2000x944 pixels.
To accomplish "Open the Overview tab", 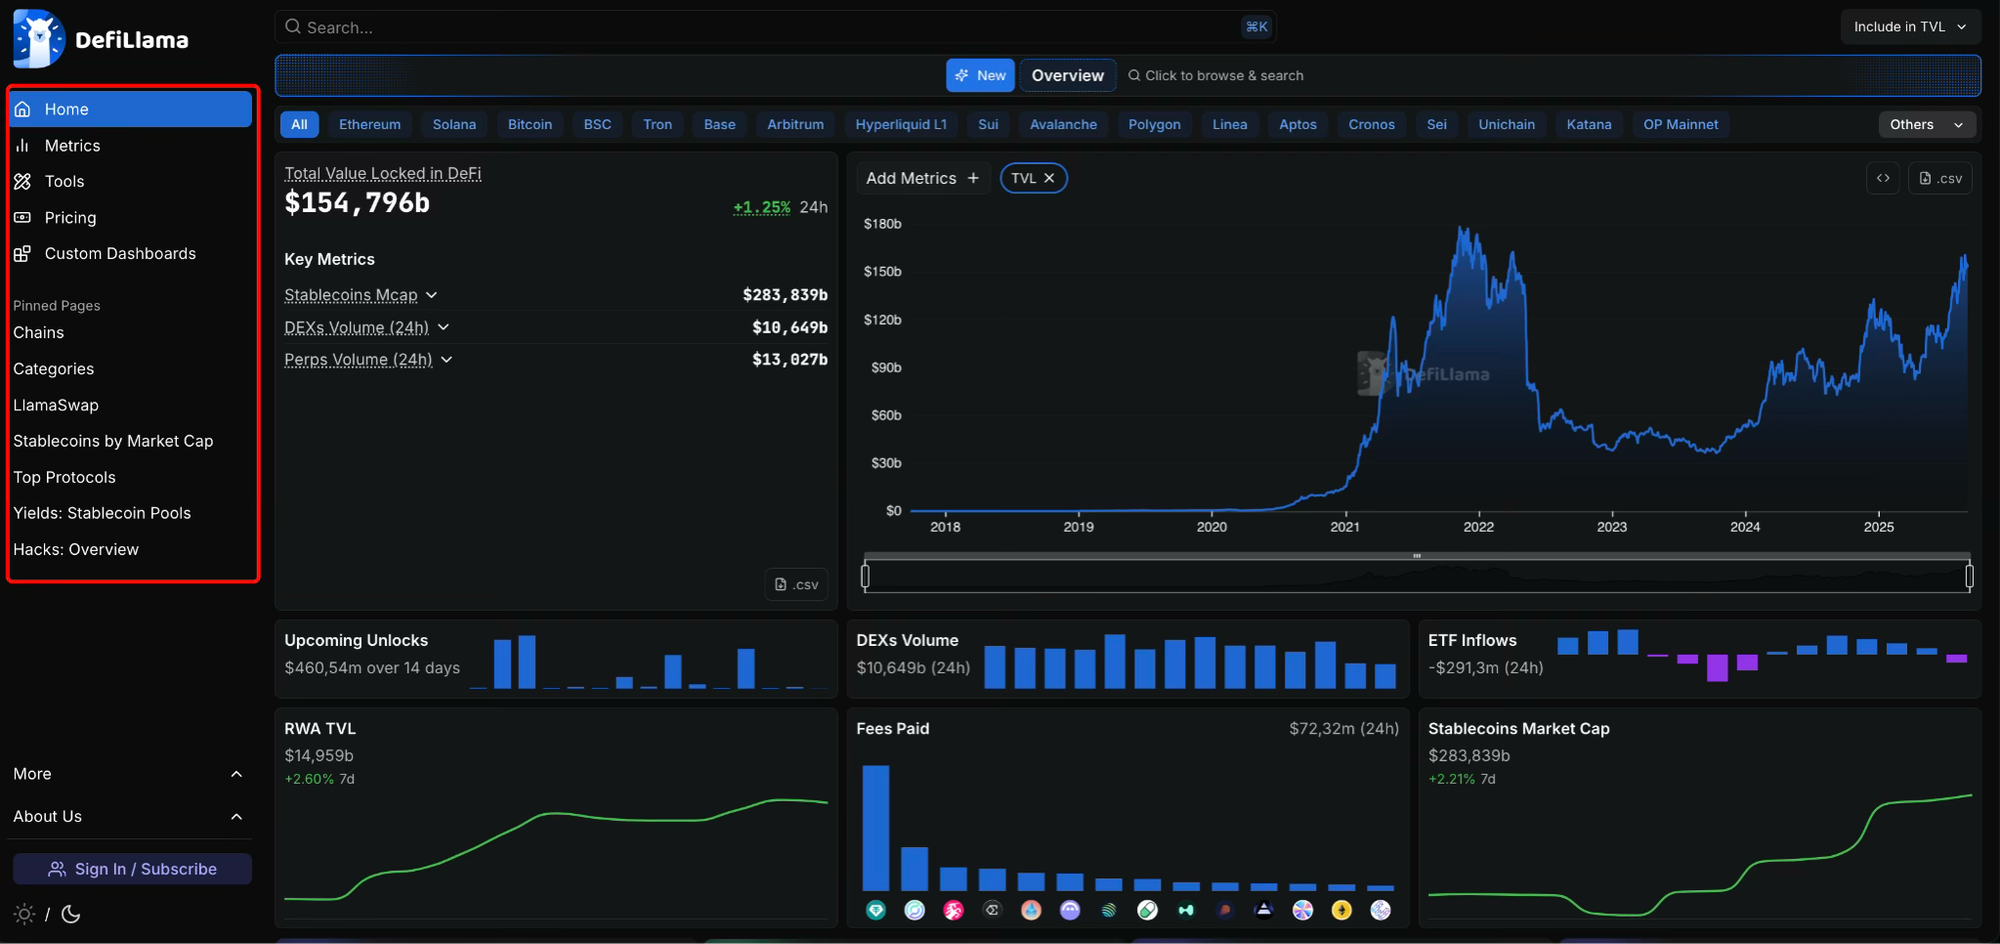I will click(1067, 75).
